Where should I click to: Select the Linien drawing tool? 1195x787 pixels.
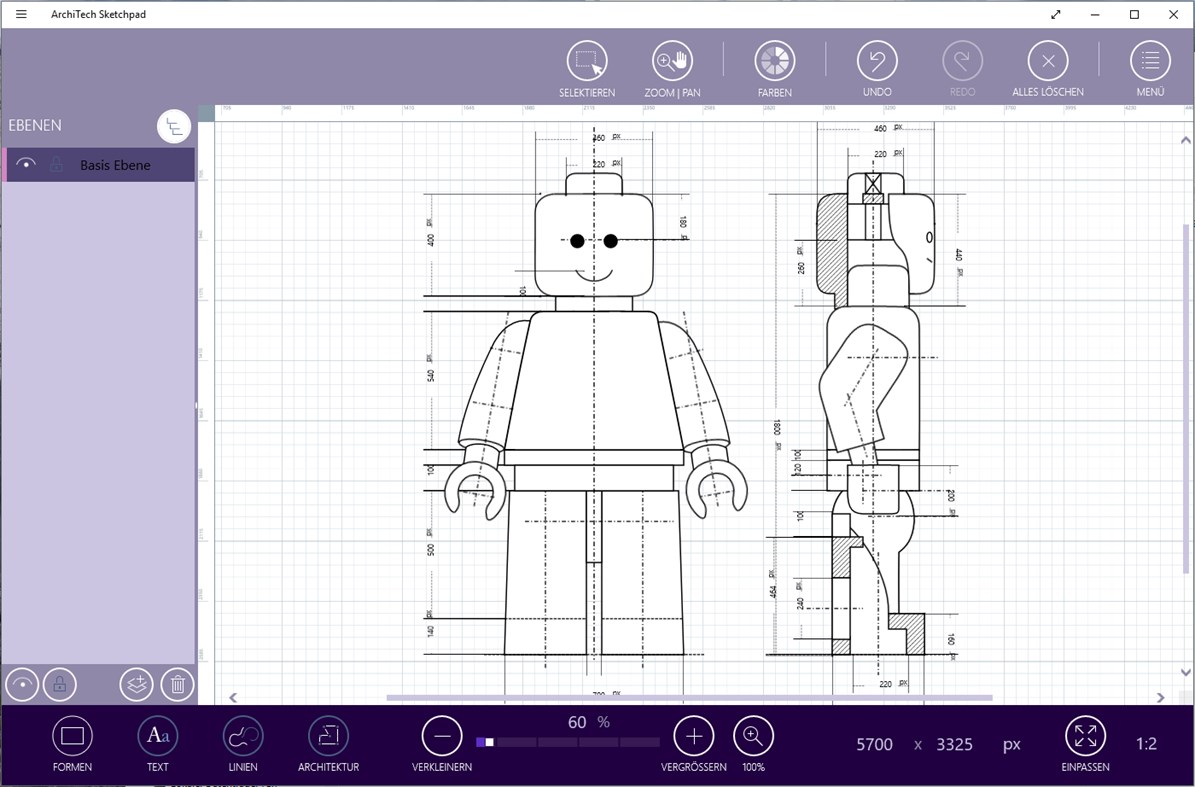point(243,737)
